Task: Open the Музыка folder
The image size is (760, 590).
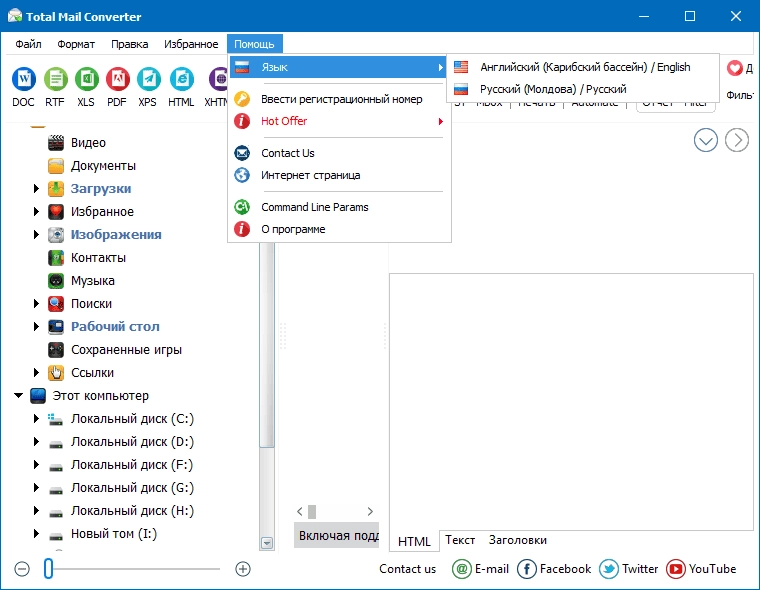Action: tap(93, 281)
